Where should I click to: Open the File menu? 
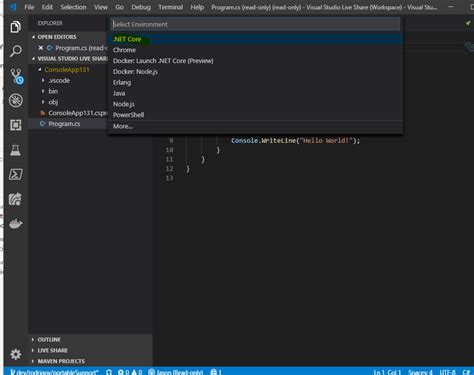(29, 7)
